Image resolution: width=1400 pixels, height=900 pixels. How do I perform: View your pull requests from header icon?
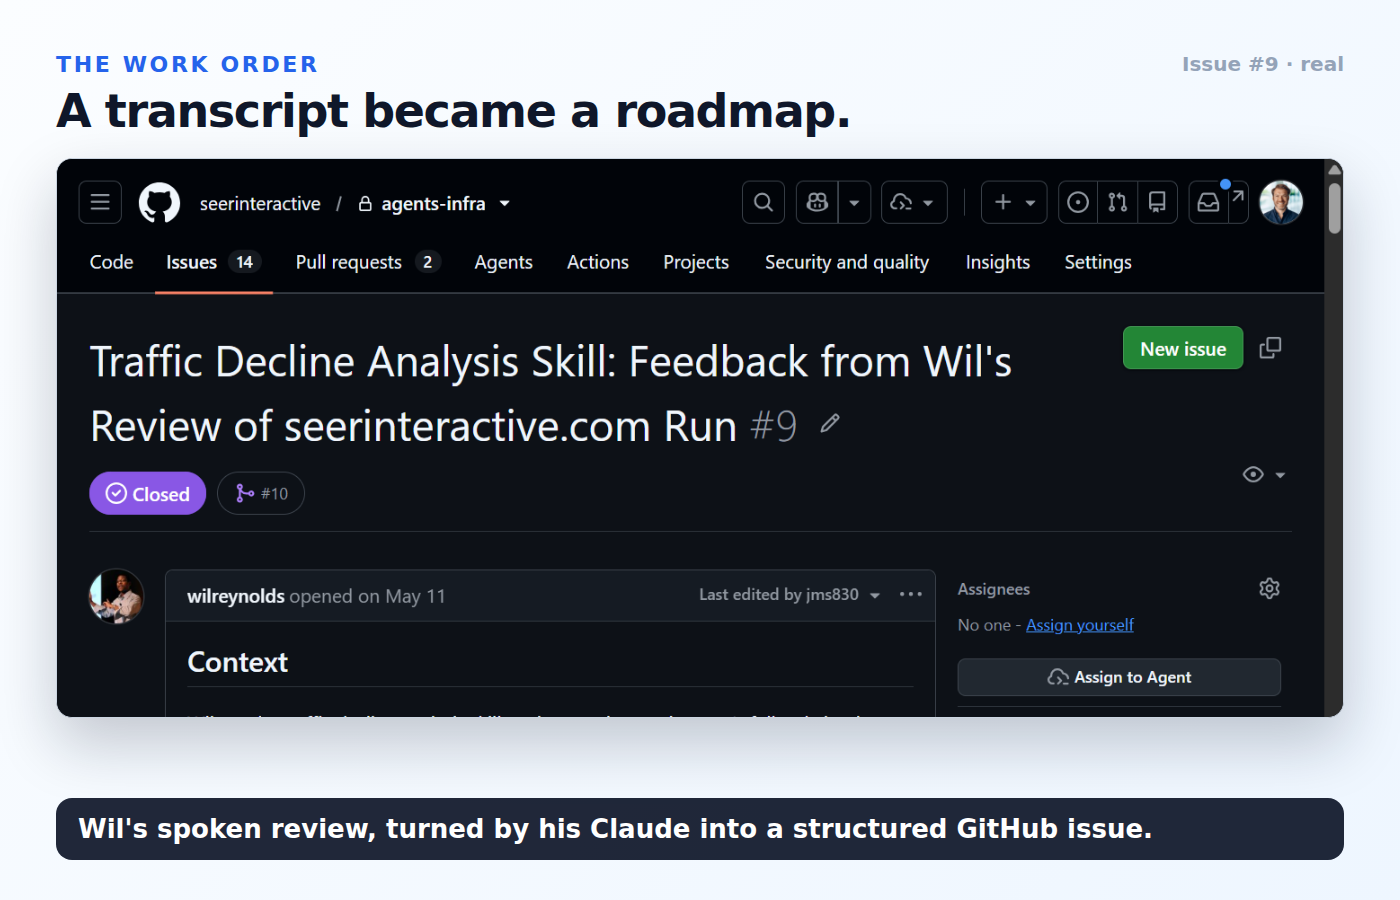click(x=1118, y=202)
